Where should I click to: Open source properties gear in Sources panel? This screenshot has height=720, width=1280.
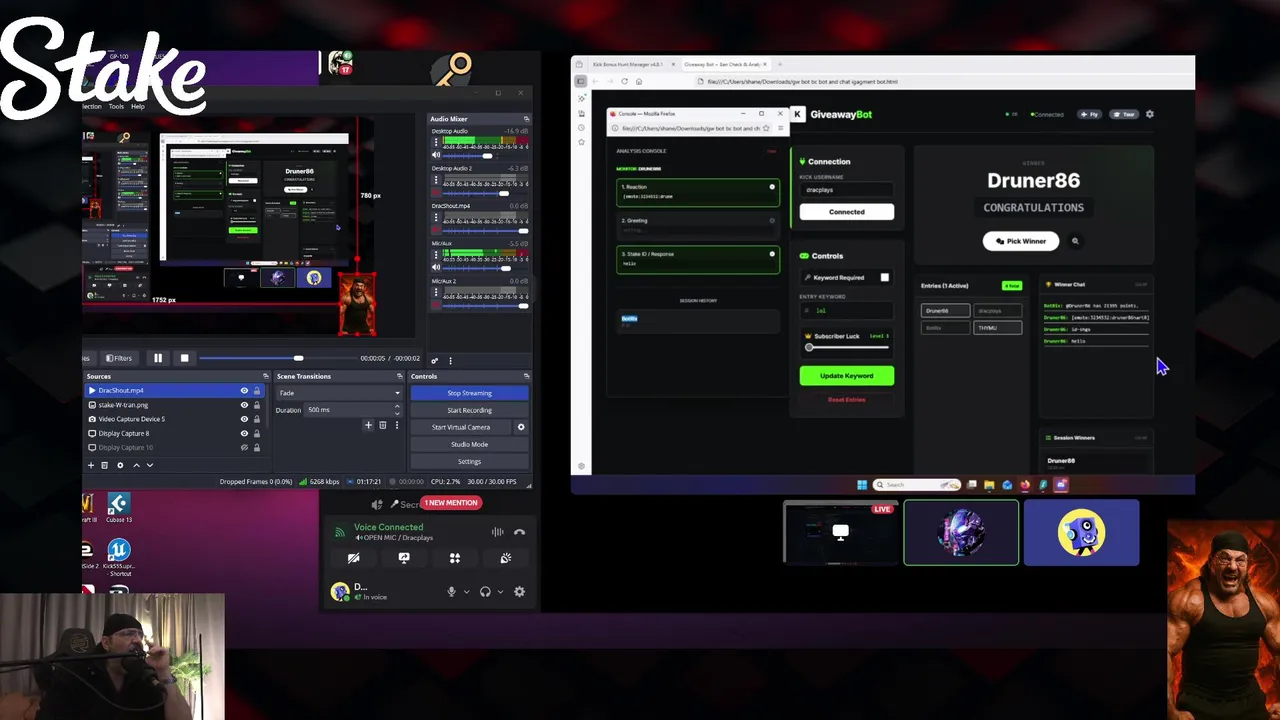click(x=120, y=465)
